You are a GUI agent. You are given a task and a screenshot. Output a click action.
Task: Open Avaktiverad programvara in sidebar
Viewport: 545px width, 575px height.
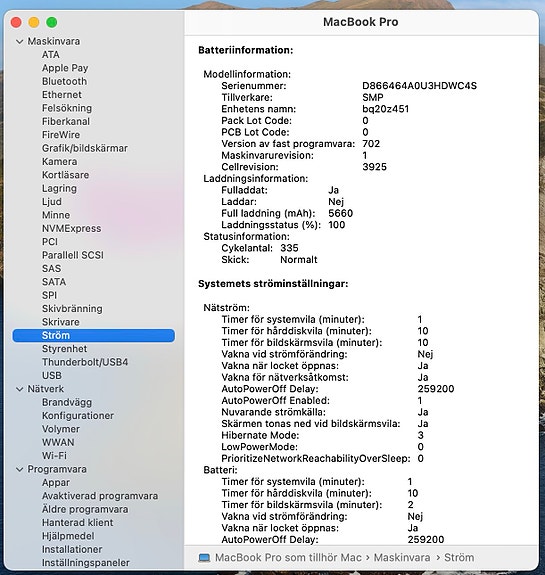coord(100,496)
